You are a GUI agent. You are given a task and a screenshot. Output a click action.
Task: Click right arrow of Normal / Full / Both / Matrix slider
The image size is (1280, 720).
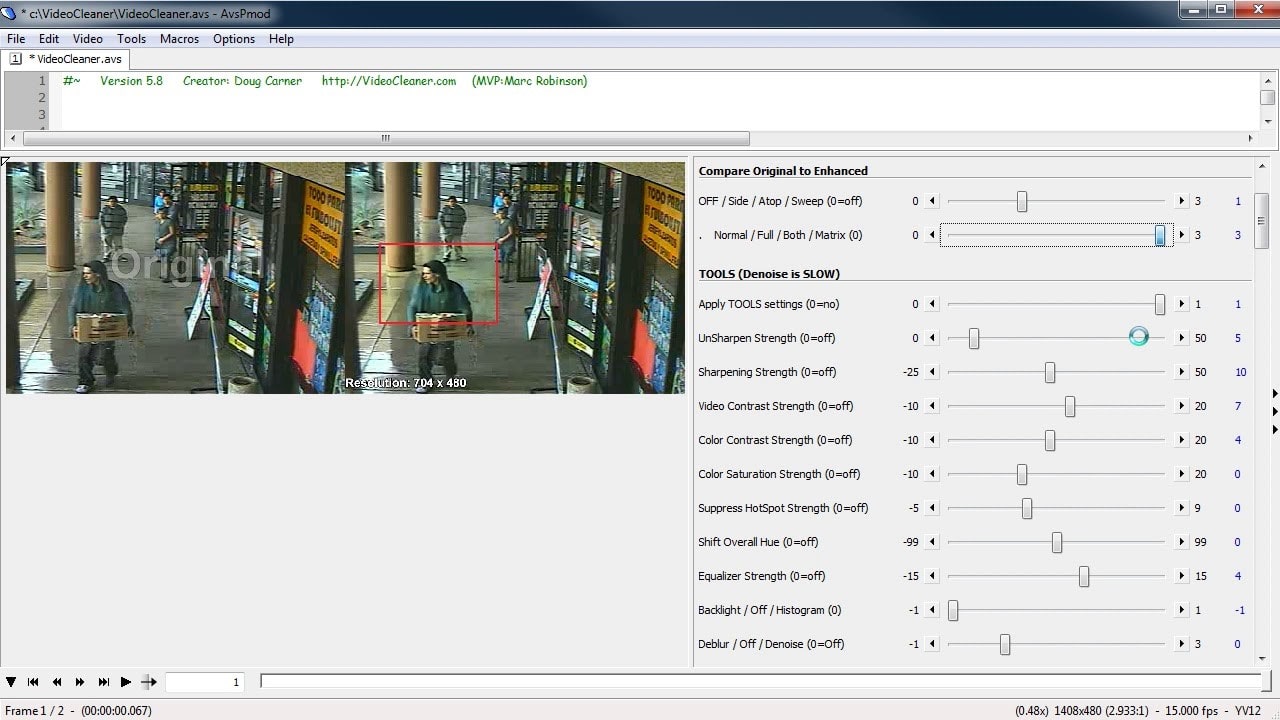[1181, 235]
